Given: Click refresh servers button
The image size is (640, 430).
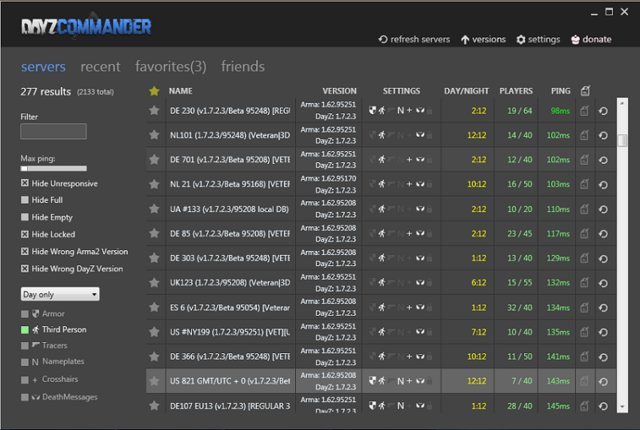Looking at the screenshot, I should coord(413,40).
